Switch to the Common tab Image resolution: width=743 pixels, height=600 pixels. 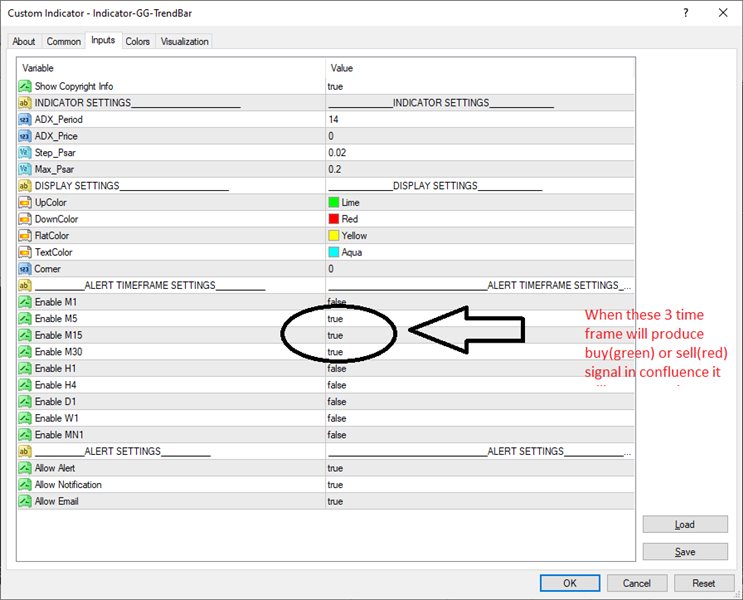click(x=63, y=42)
